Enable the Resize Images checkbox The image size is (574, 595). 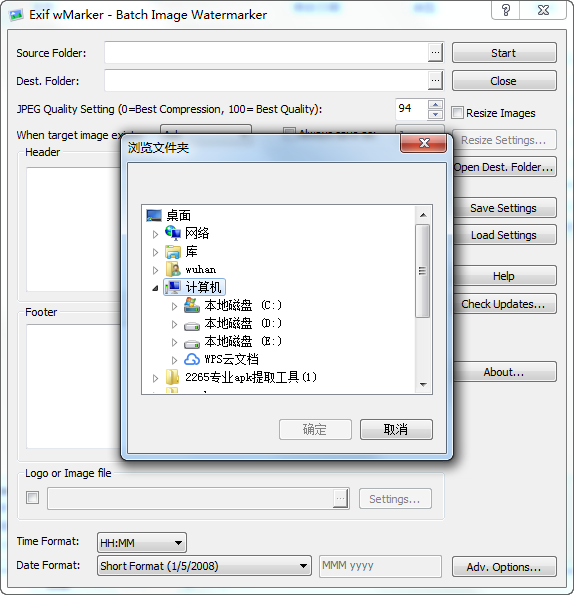point(457,113)
